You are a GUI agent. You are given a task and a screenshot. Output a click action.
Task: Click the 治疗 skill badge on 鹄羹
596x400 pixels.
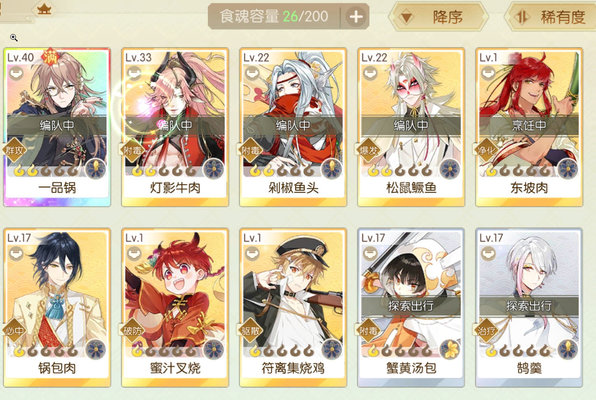point(486,330)
